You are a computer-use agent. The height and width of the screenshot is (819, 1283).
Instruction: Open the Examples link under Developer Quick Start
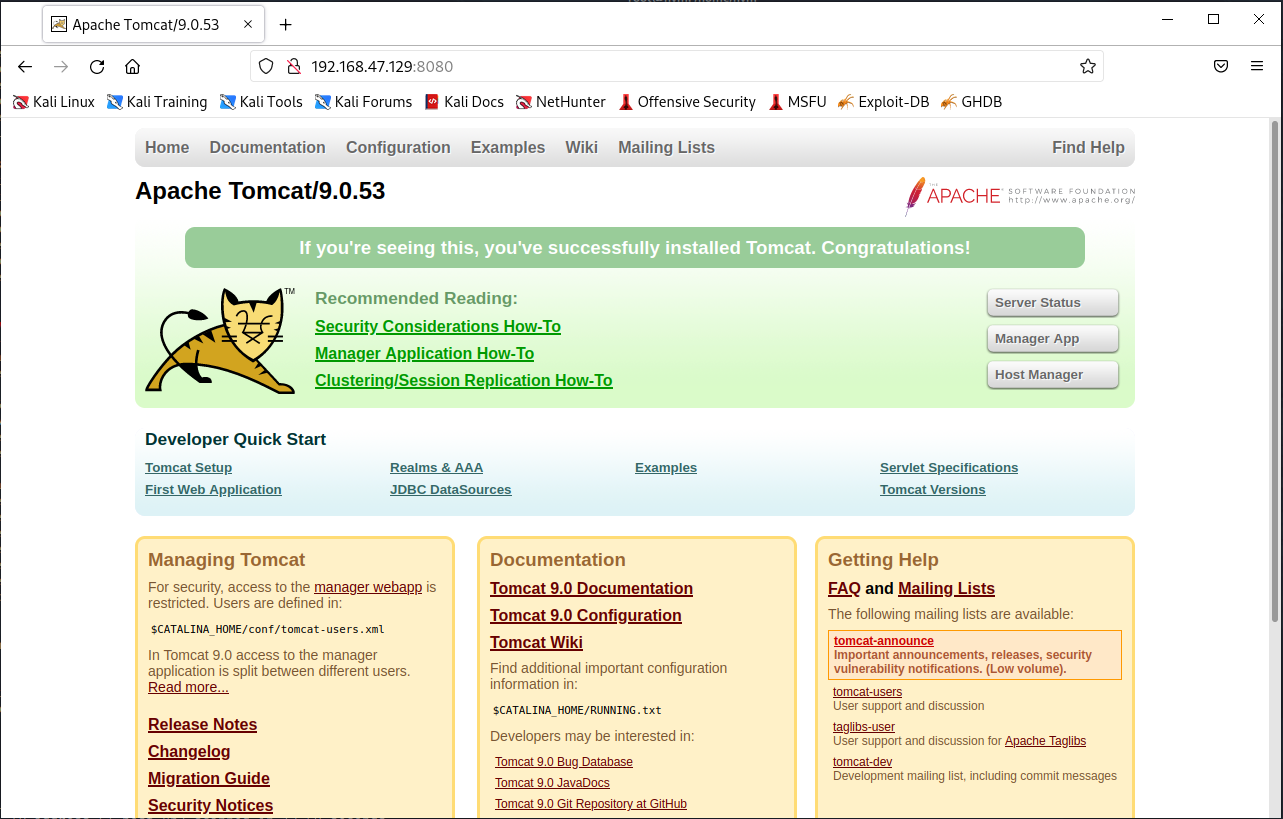pyautogui.click(x=666, y=468)
